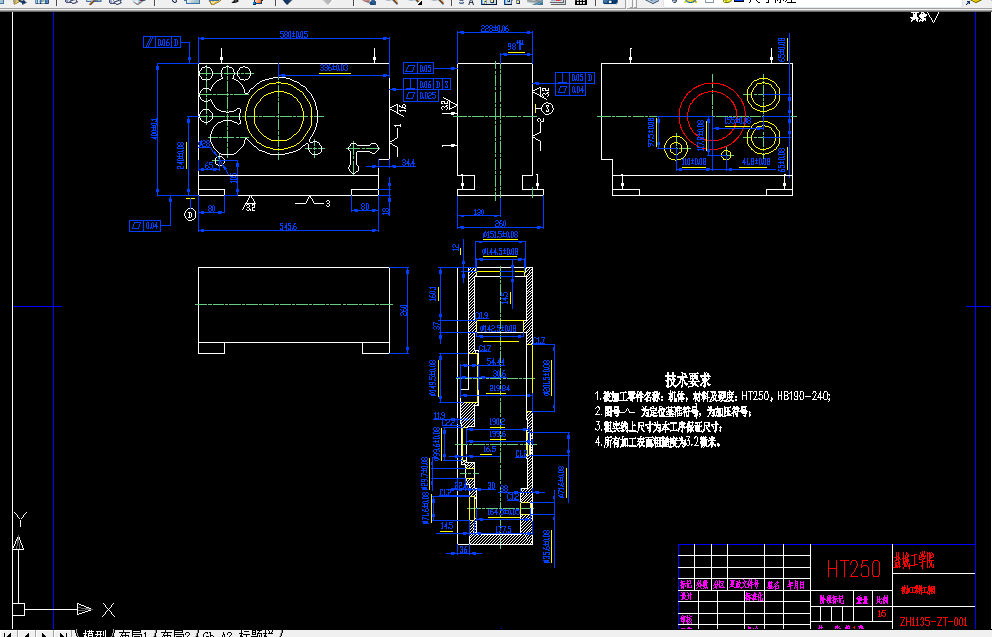992x637 pixels.
Task: Select the 14.5 dimension in section view
Action: [447, 526]
